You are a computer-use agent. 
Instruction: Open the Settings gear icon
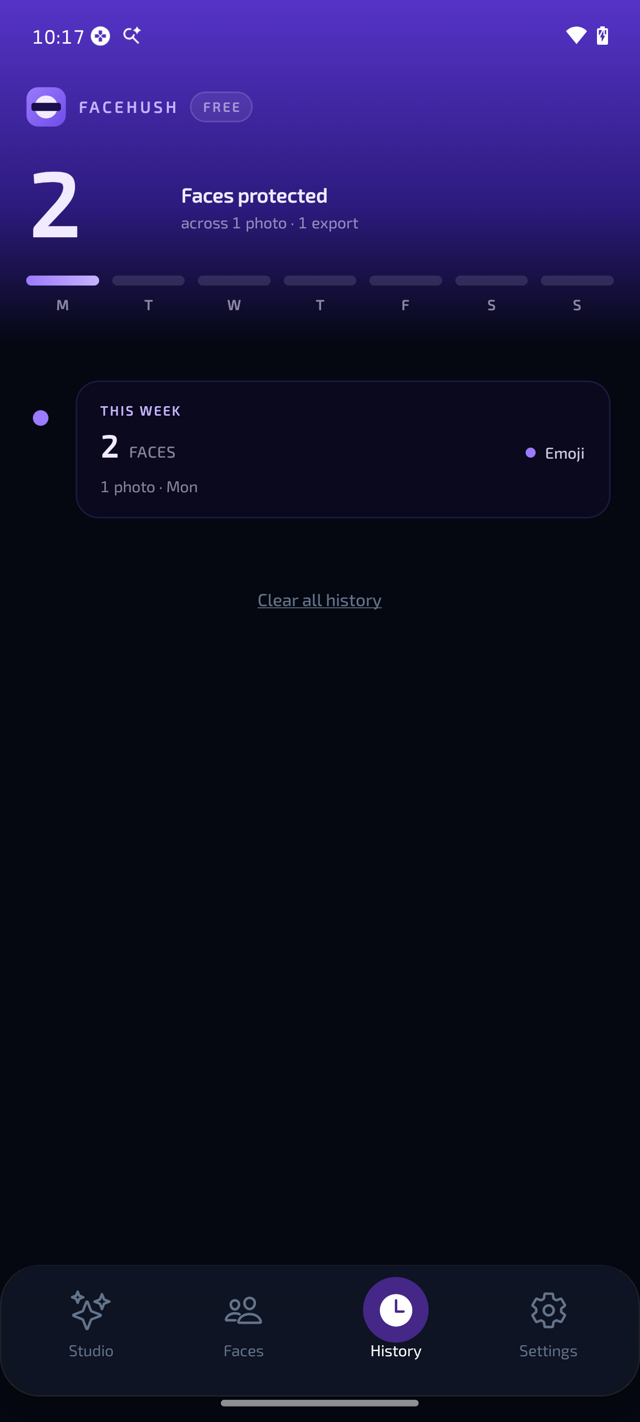(548, 1310)
